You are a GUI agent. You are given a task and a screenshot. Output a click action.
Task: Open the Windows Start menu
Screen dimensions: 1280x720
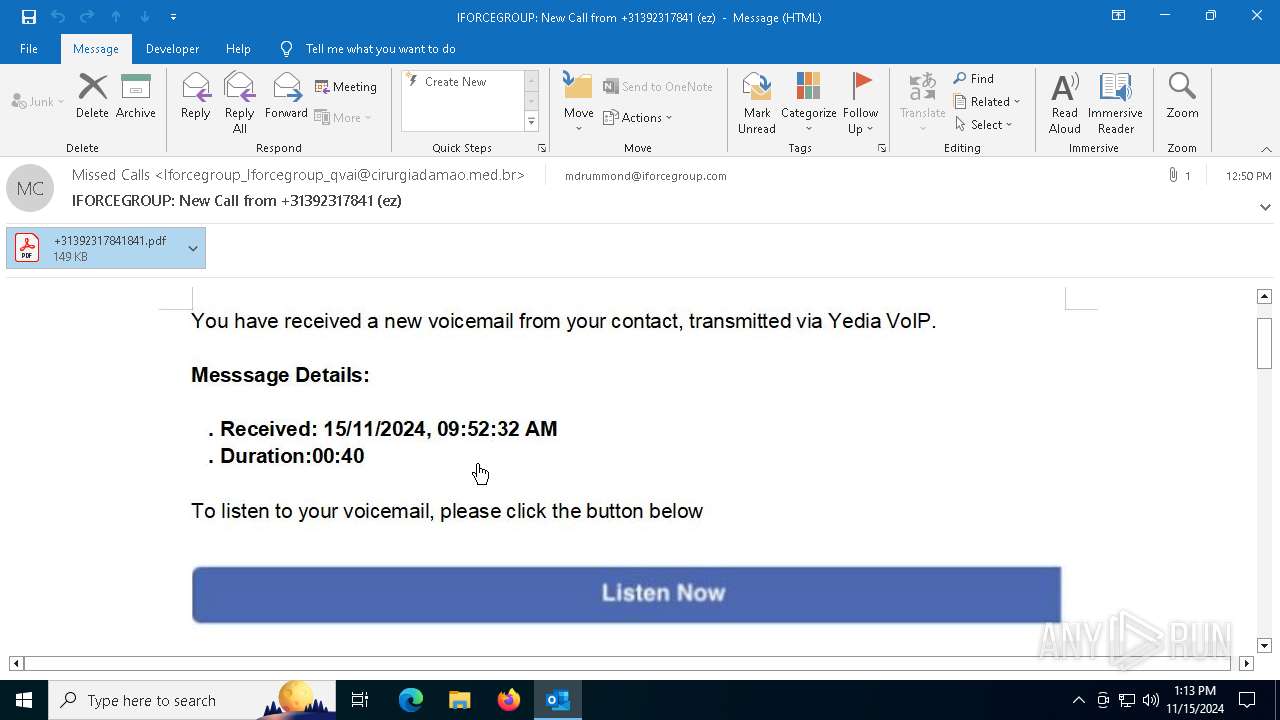click(24, 700)
